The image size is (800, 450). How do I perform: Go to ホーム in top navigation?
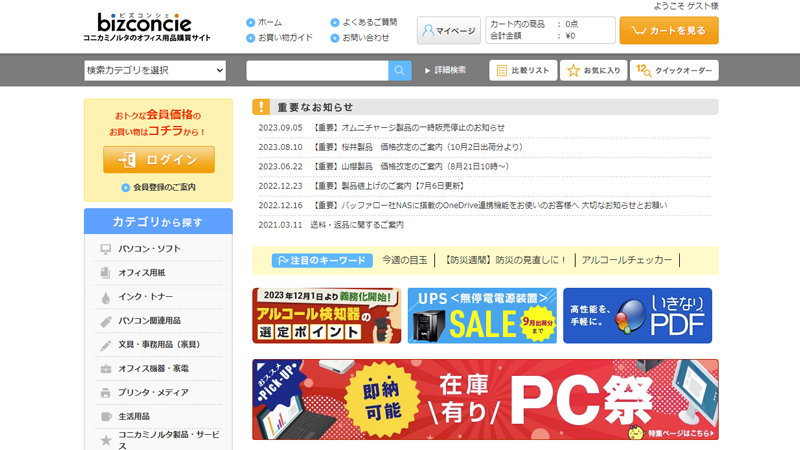click(x=268, y=22)
